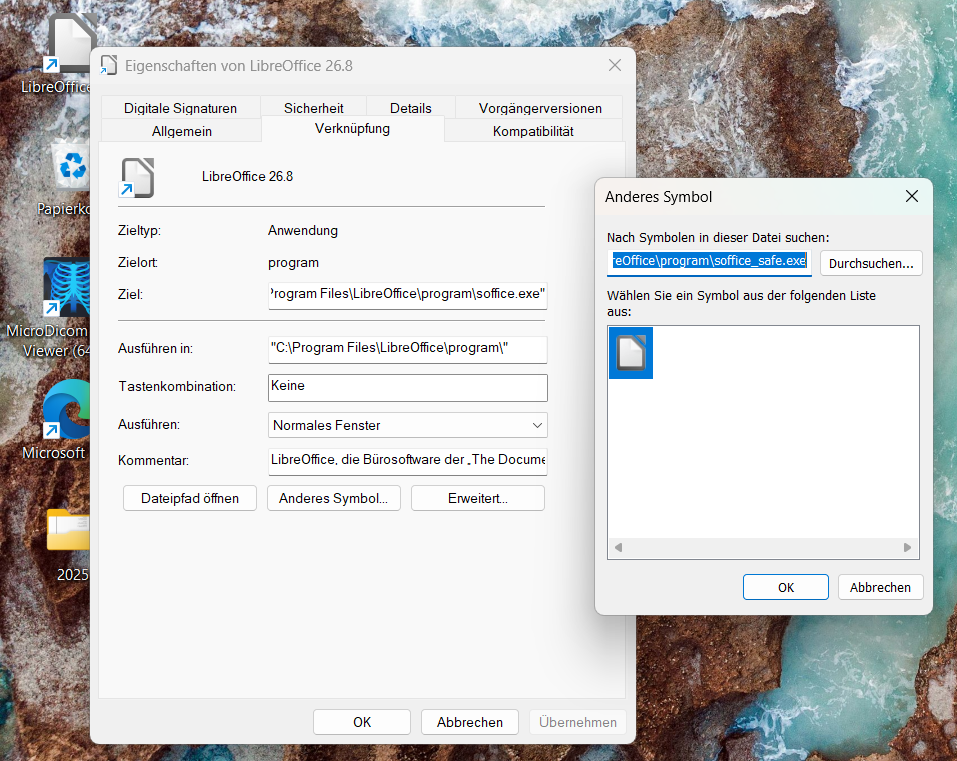This screenshot has width=957, height=761.
Task: Select the Verknüpfung tab
Action: (352, 129)
